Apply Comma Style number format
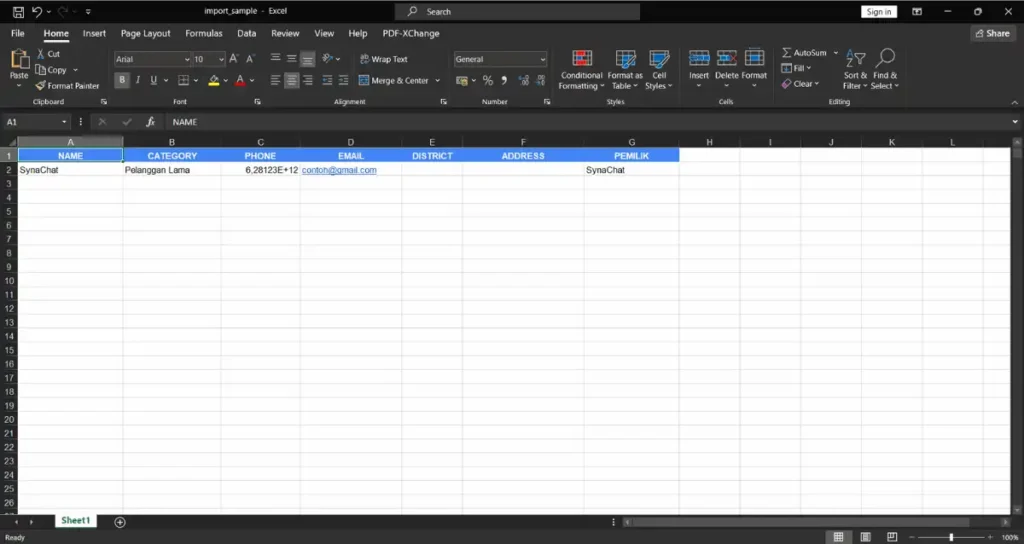The height and width of the screenshot is (544, 1024). coord(504,80)
